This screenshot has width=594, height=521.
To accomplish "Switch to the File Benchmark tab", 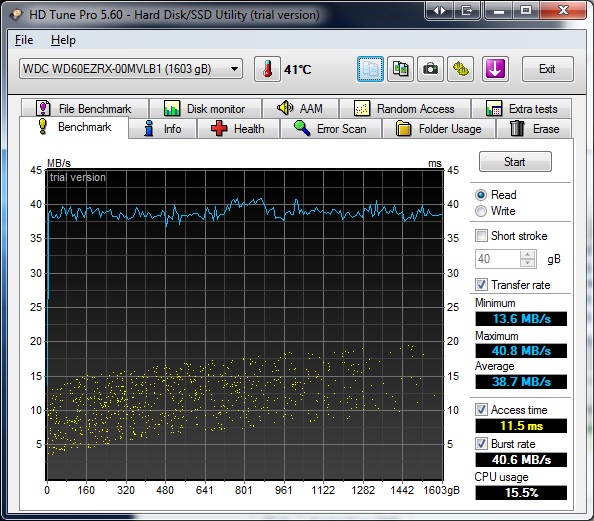I will [x=84, y=109].
